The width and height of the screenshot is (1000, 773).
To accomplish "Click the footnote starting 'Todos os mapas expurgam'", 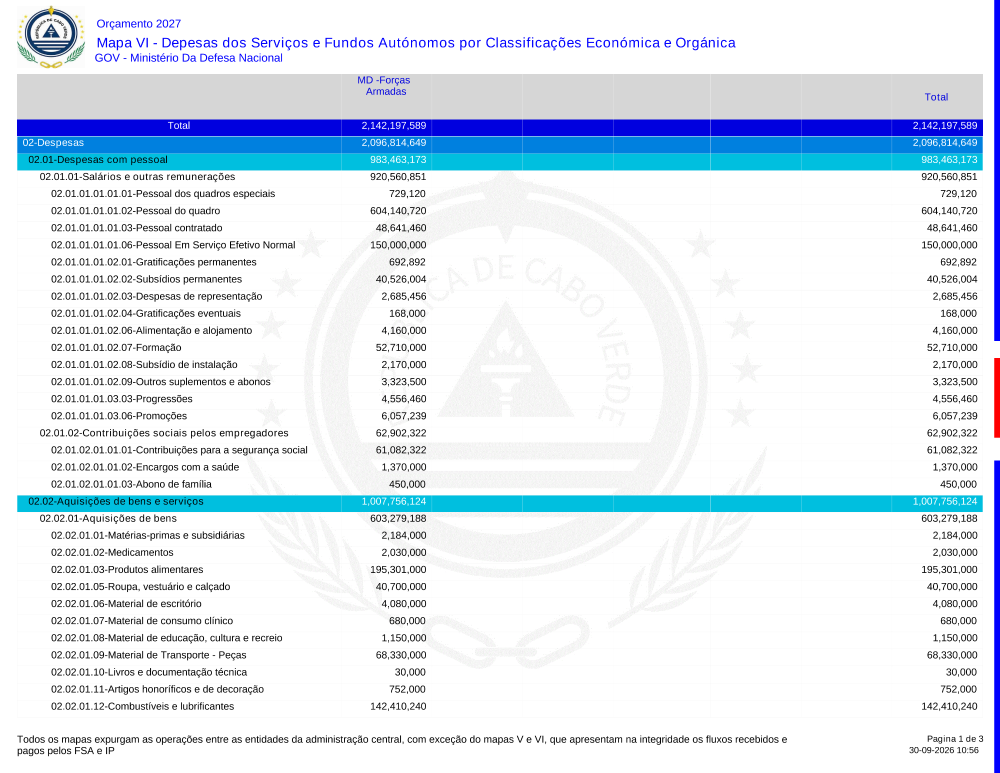I will point(402,745).
